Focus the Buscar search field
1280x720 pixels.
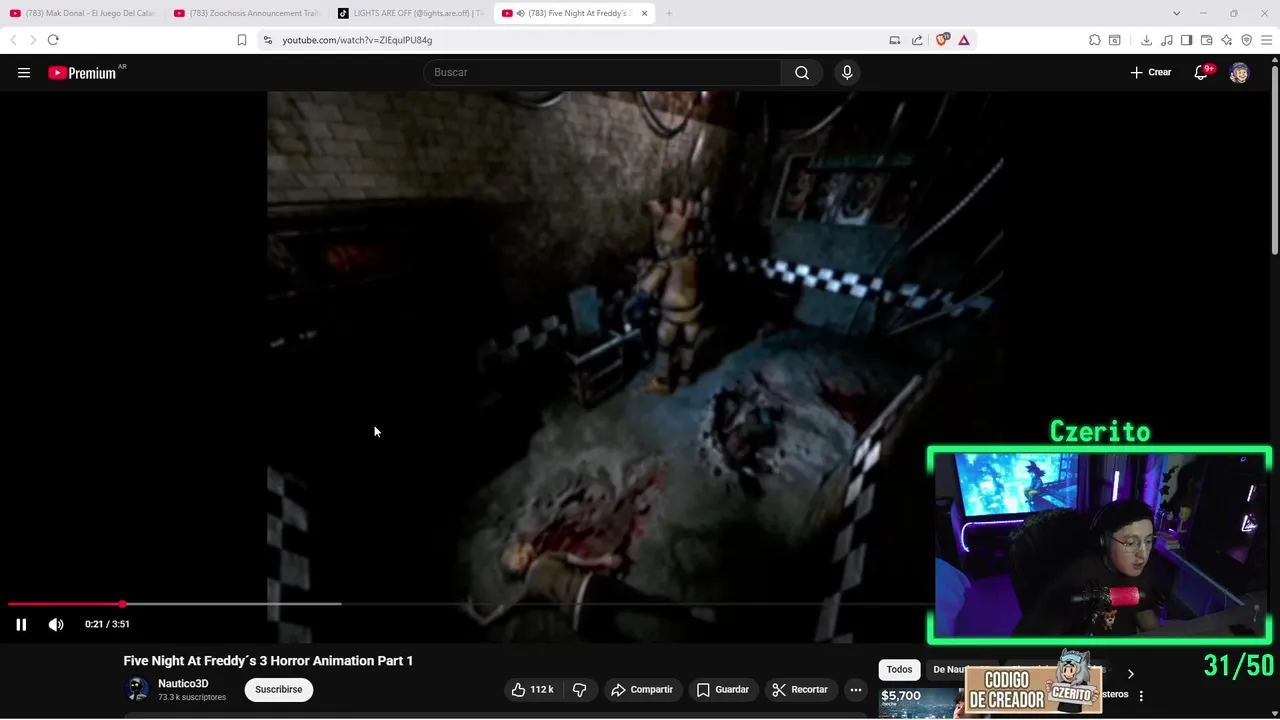point(602,72)
